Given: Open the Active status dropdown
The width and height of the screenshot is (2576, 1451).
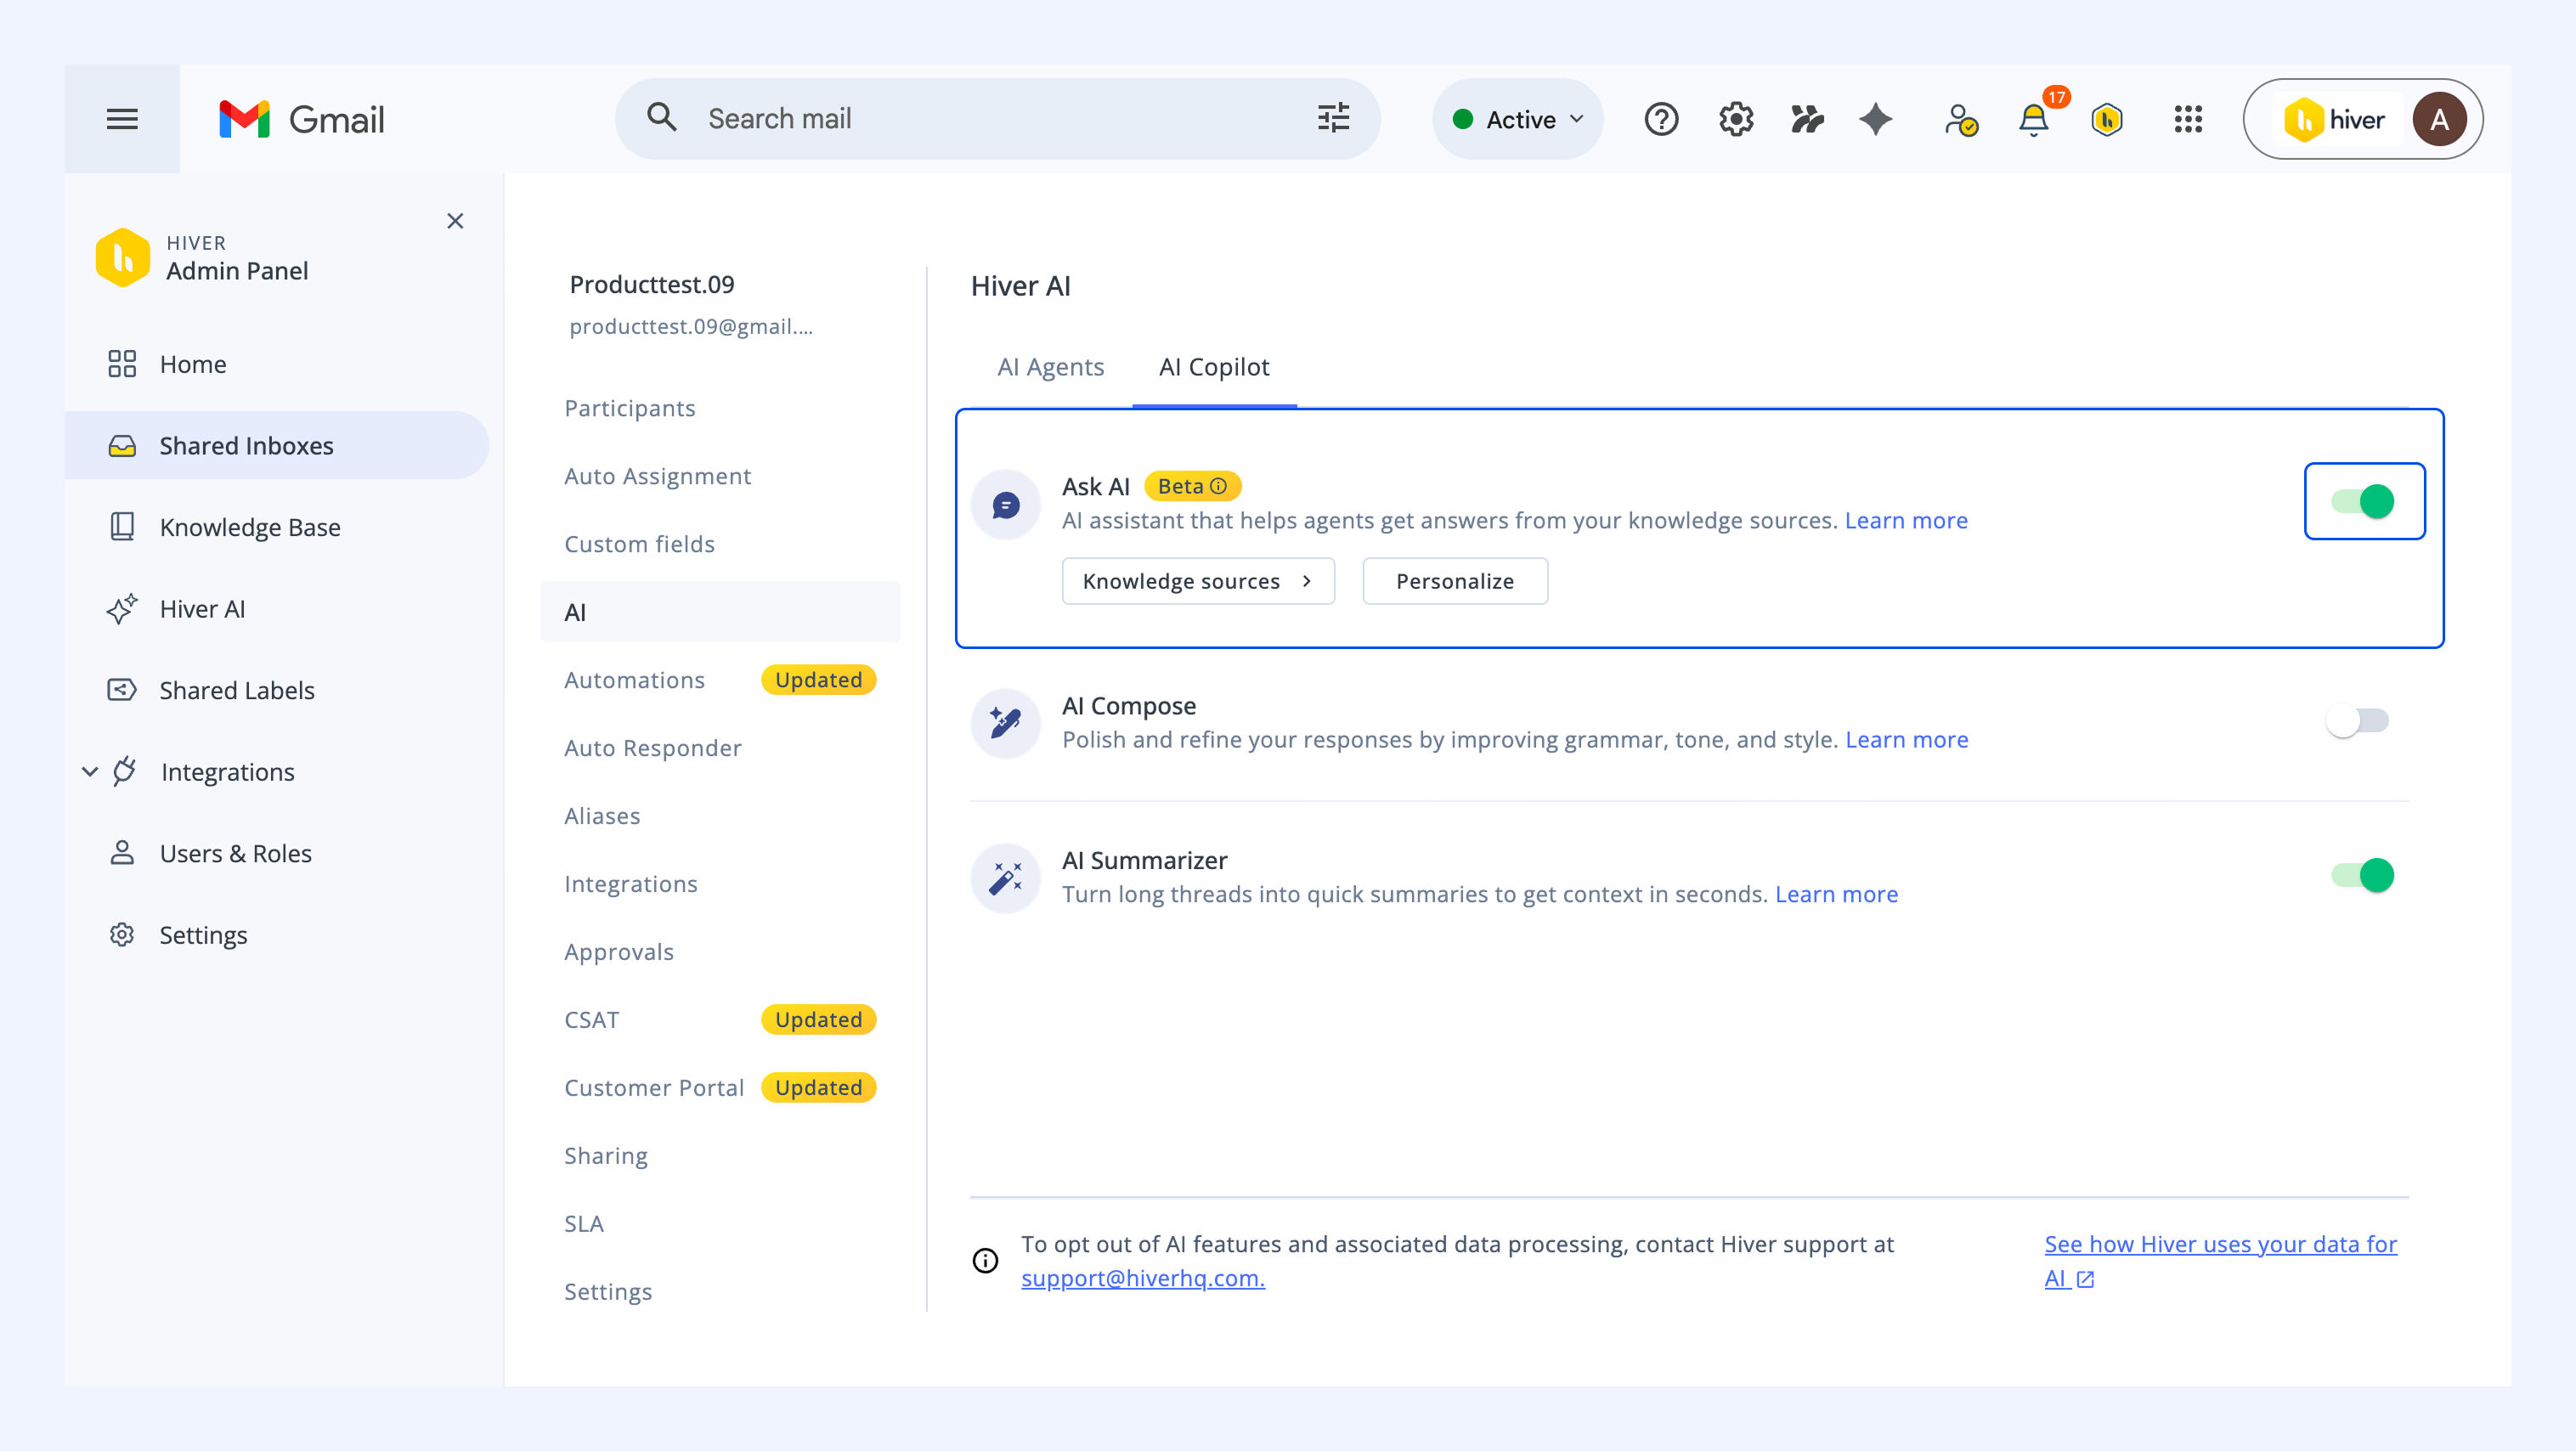Looking at the screenshot, I should pos(1518,119).
